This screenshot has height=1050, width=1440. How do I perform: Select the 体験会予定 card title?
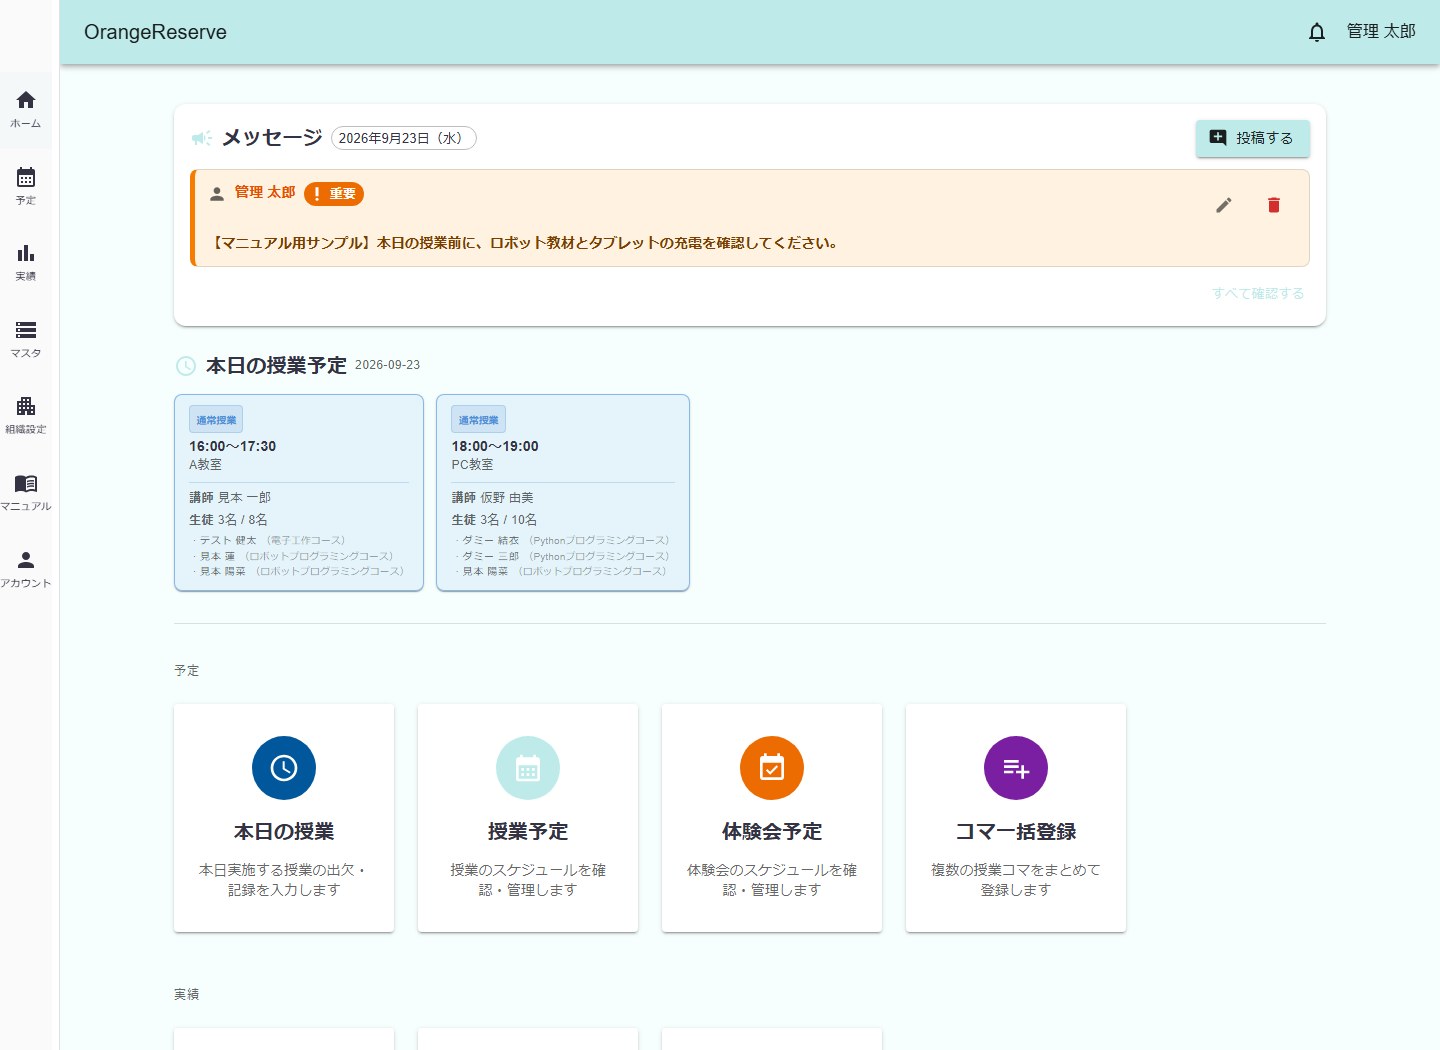(772, 832)
